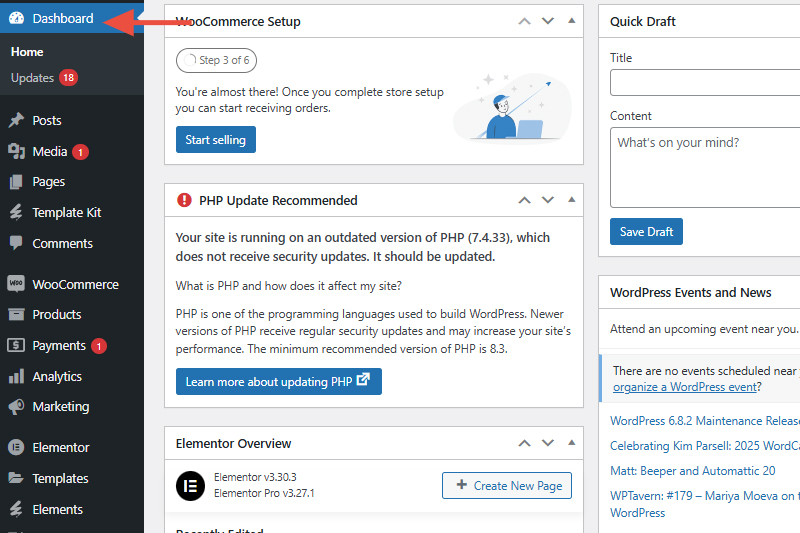Click the Elementor v3.30.3 version text
This screenshot has height=533, width=800.
click(255, 477)
